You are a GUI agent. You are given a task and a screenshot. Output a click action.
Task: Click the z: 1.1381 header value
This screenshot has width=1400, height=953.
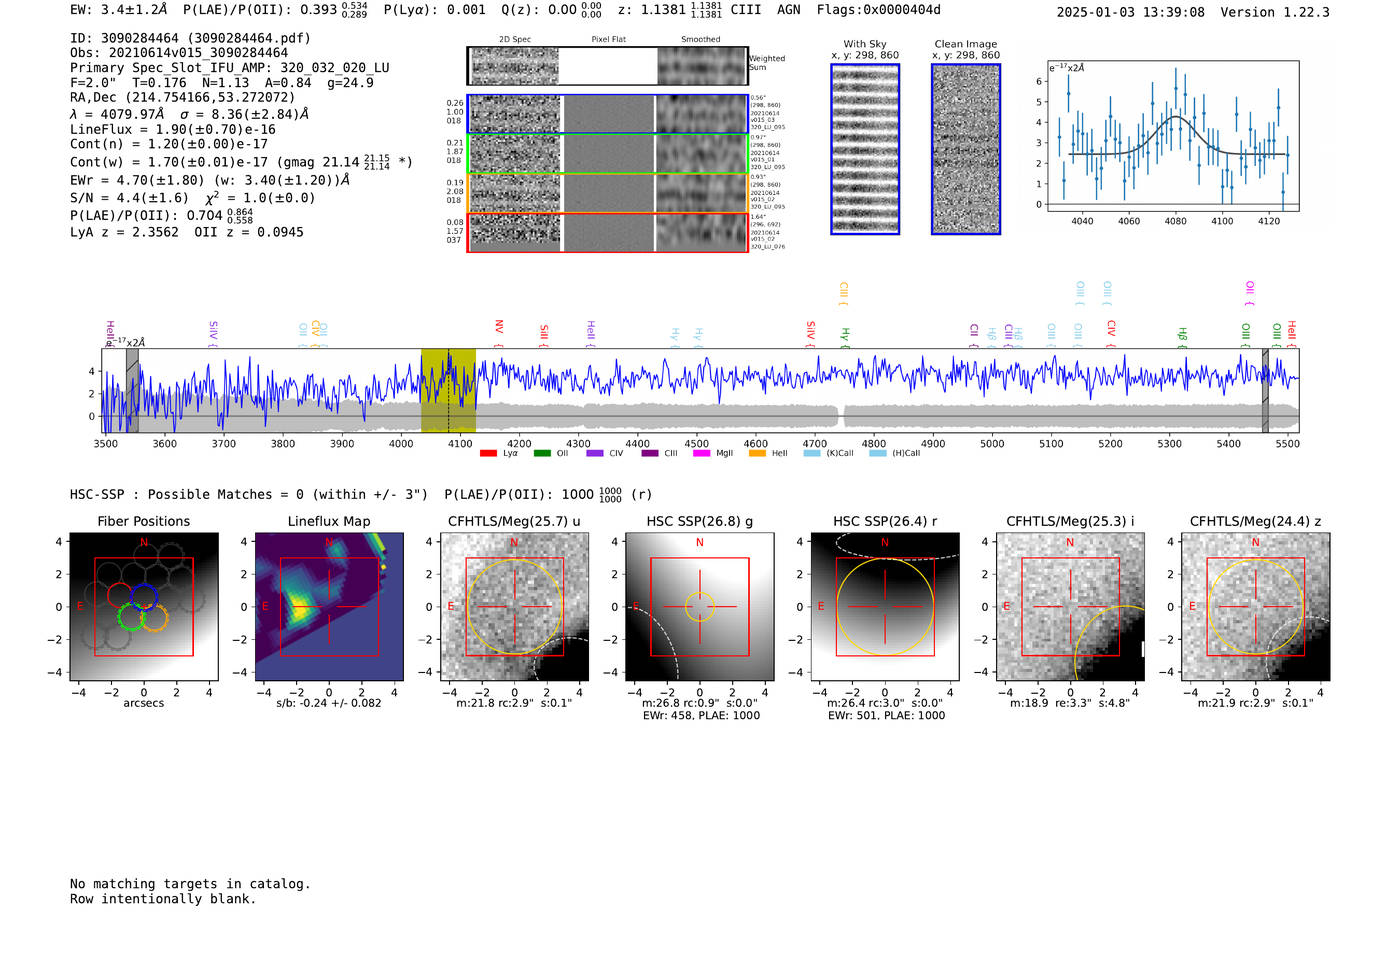tap(670, 10)
